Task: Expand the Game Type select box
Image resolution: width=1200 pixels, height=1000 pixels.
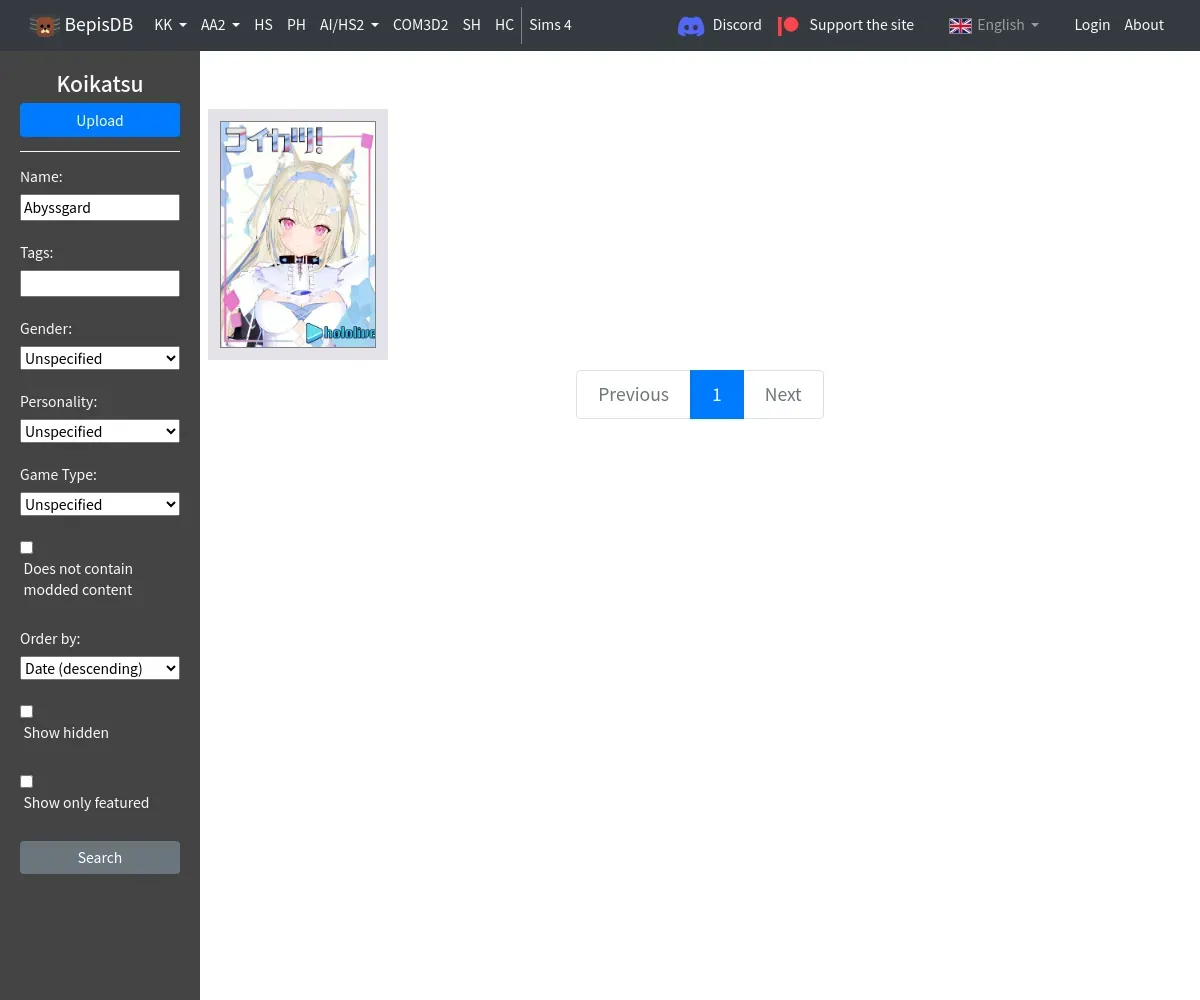Action: point(100,504)
